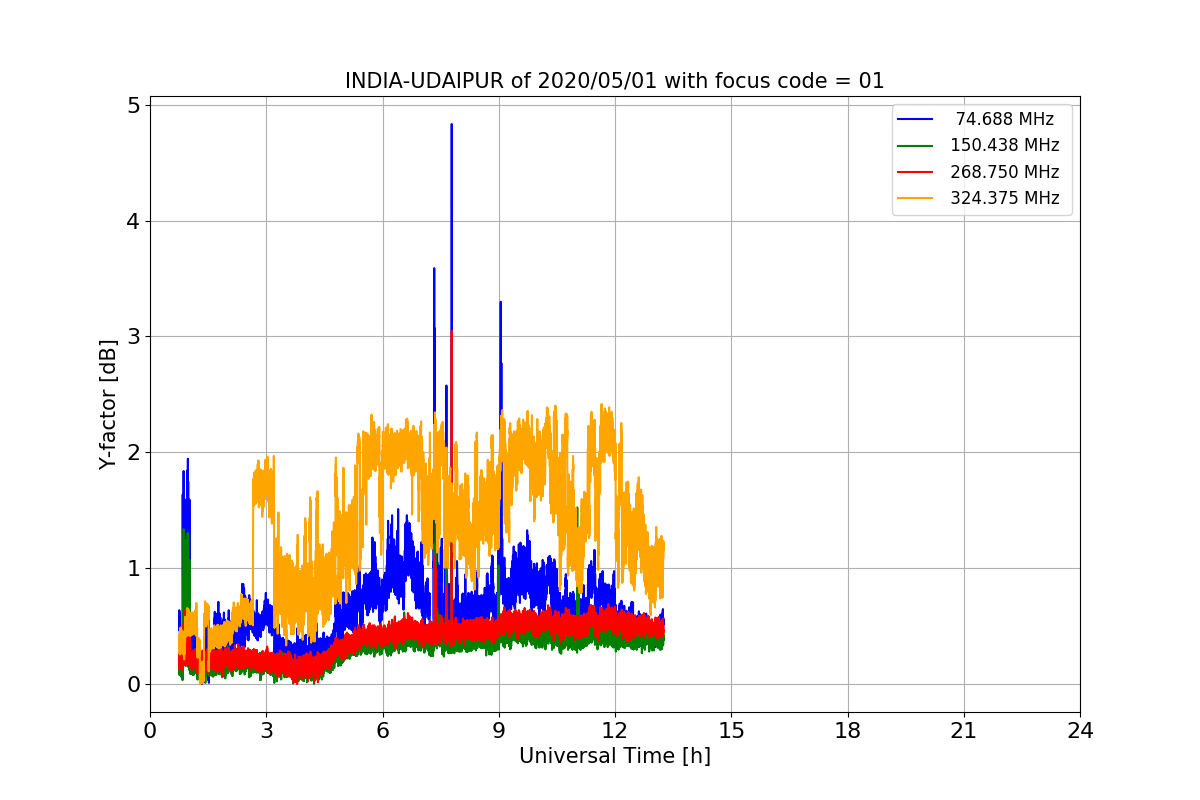Screen dimensions: 1200x800
Task: Click the '150.438 MHz' legend label
Action: click(1005, 145)
